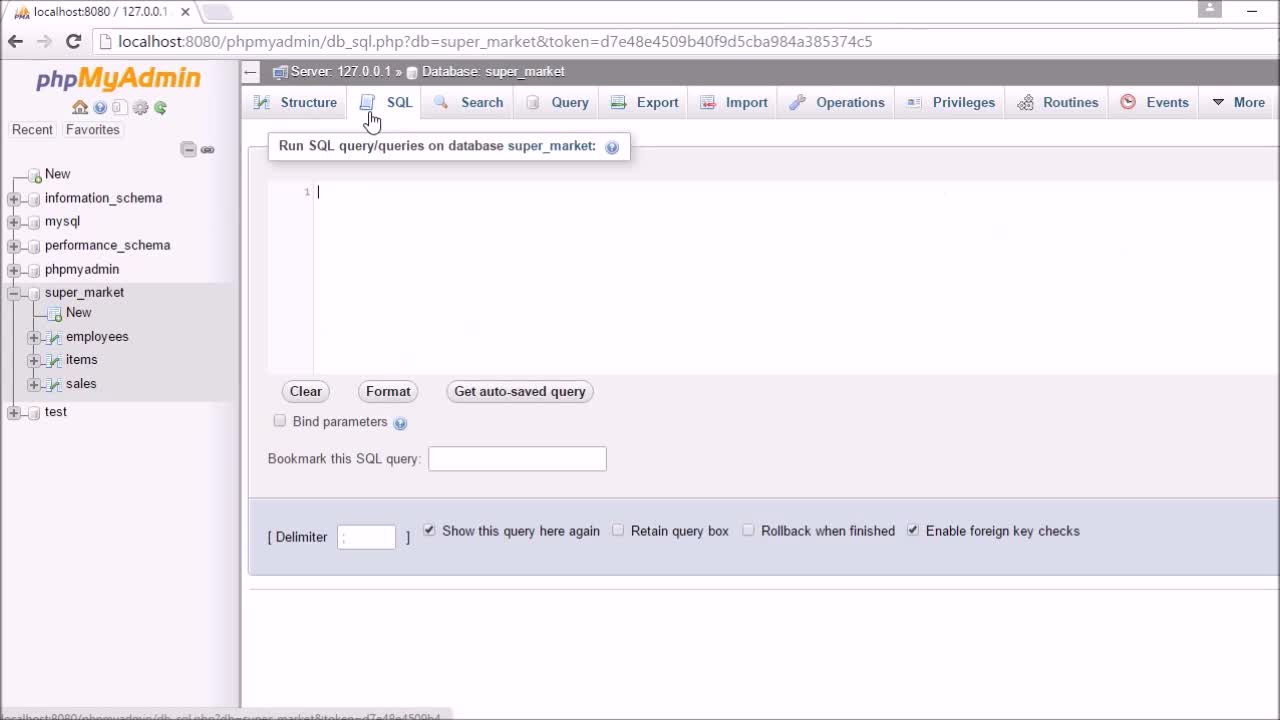Toggle Retain query box checkbox
The image size is (1280, 720).
click(618, 530)
